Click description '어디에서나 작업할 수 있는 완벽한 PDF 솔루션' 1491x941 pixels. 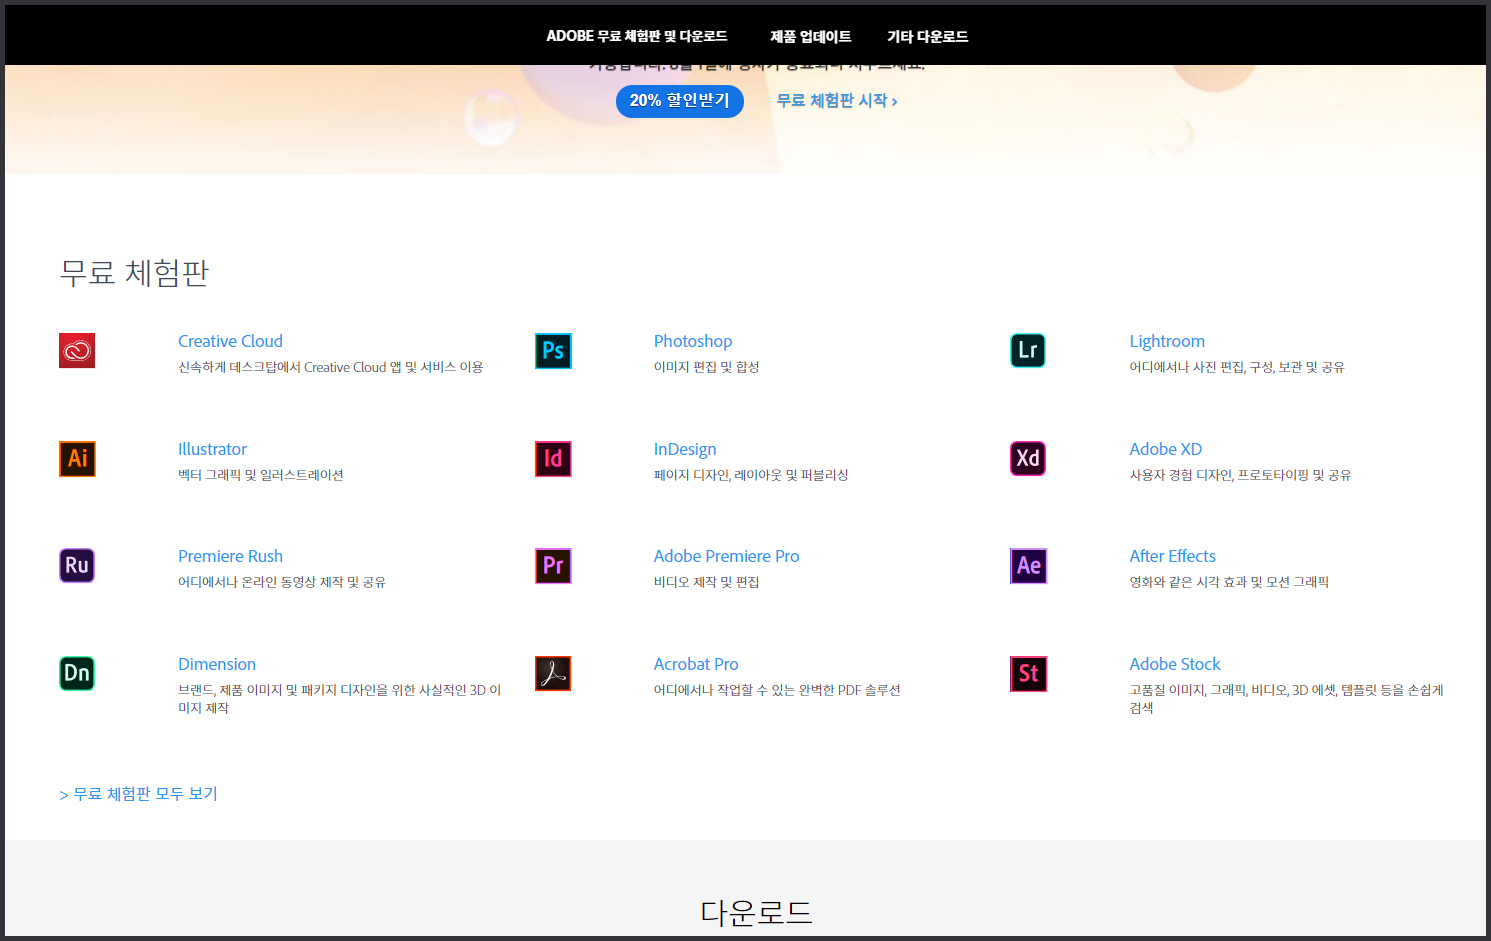777,690
